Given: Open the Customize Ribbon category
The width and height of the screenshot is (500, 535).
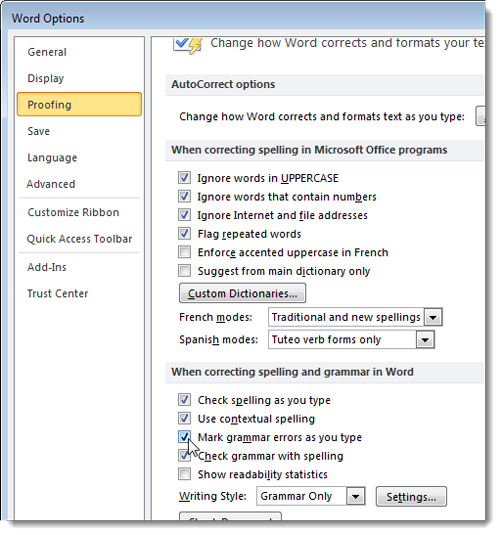Looking at the screenshot, I should coord(73,212).
